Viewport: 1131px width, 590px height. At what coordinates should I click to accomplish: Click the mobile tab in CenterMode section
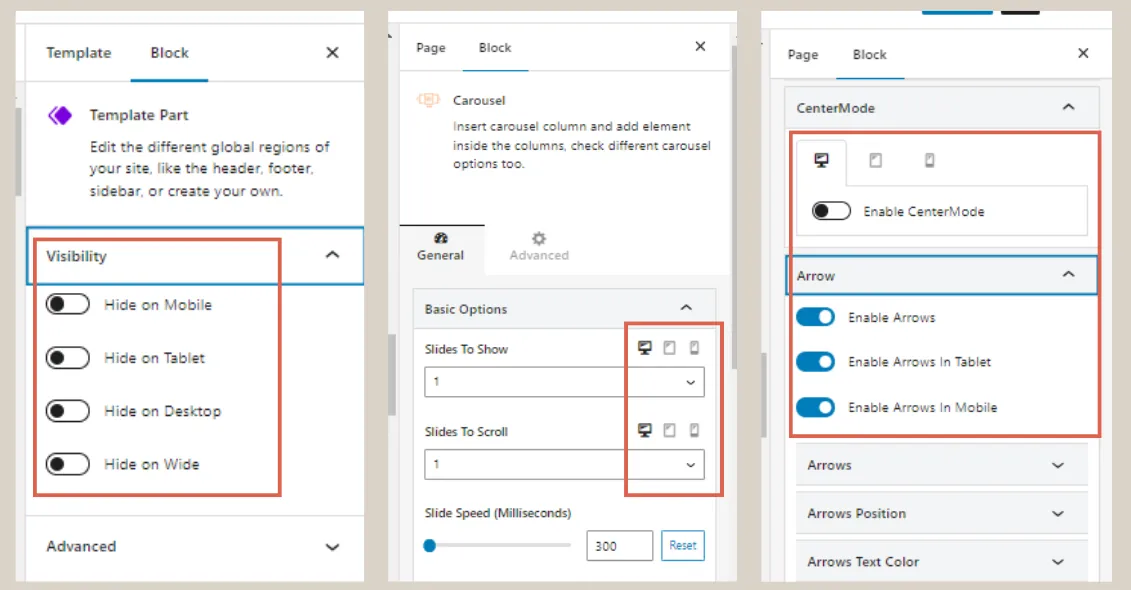coord(928,160)
